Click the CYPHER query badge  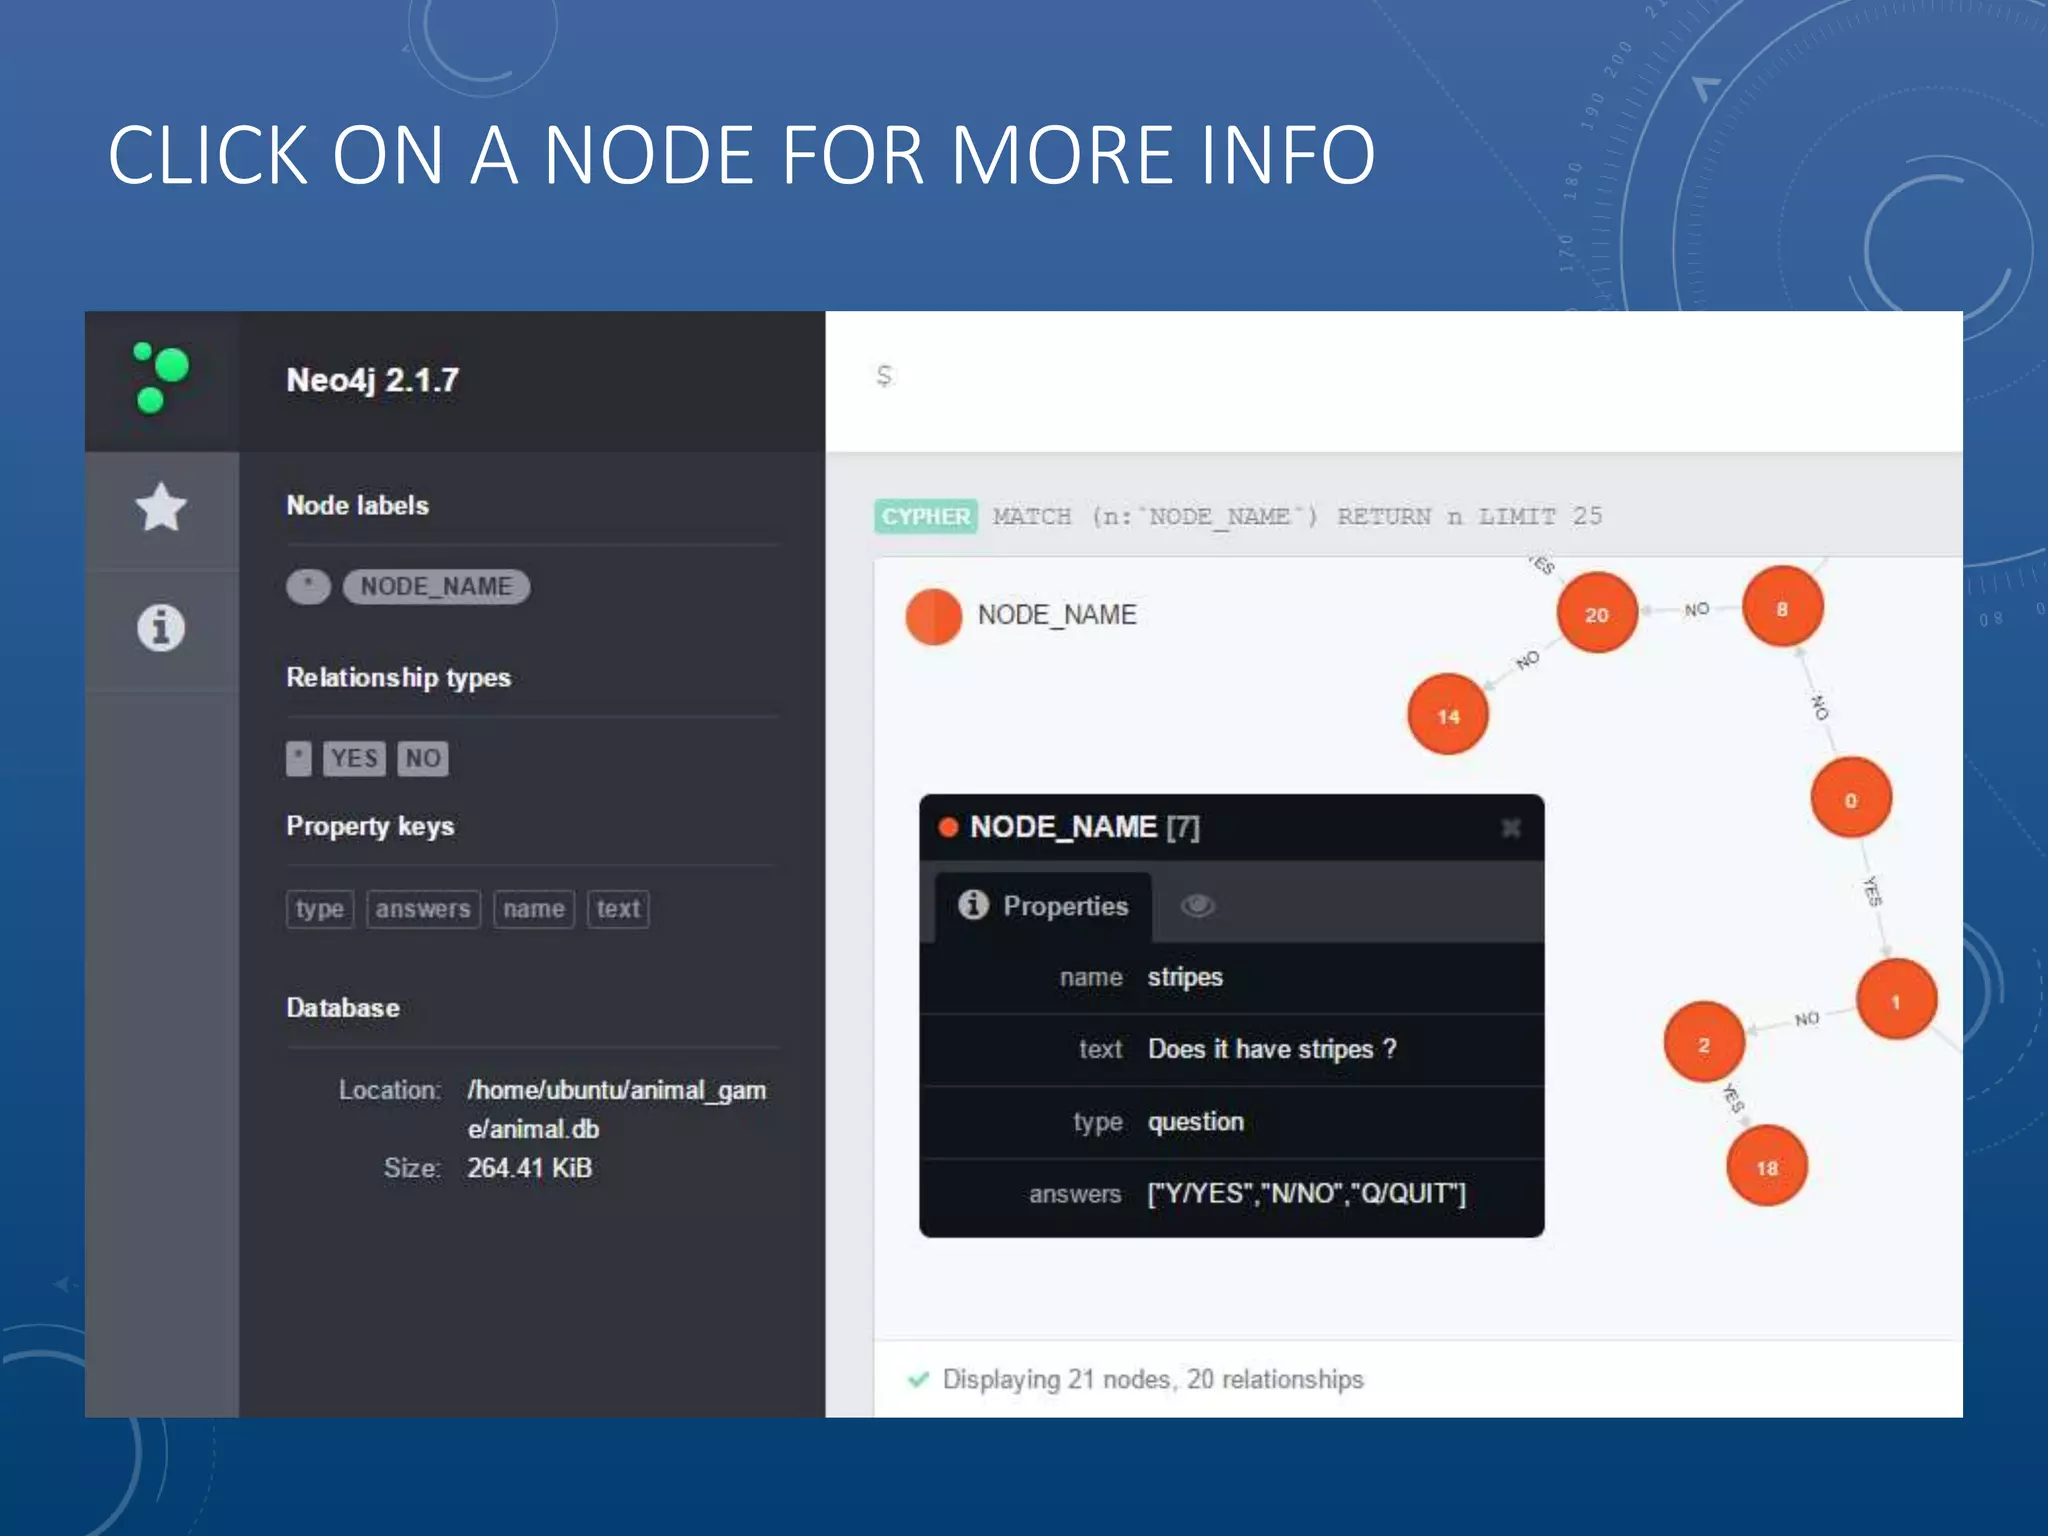[x=925, y=516]
